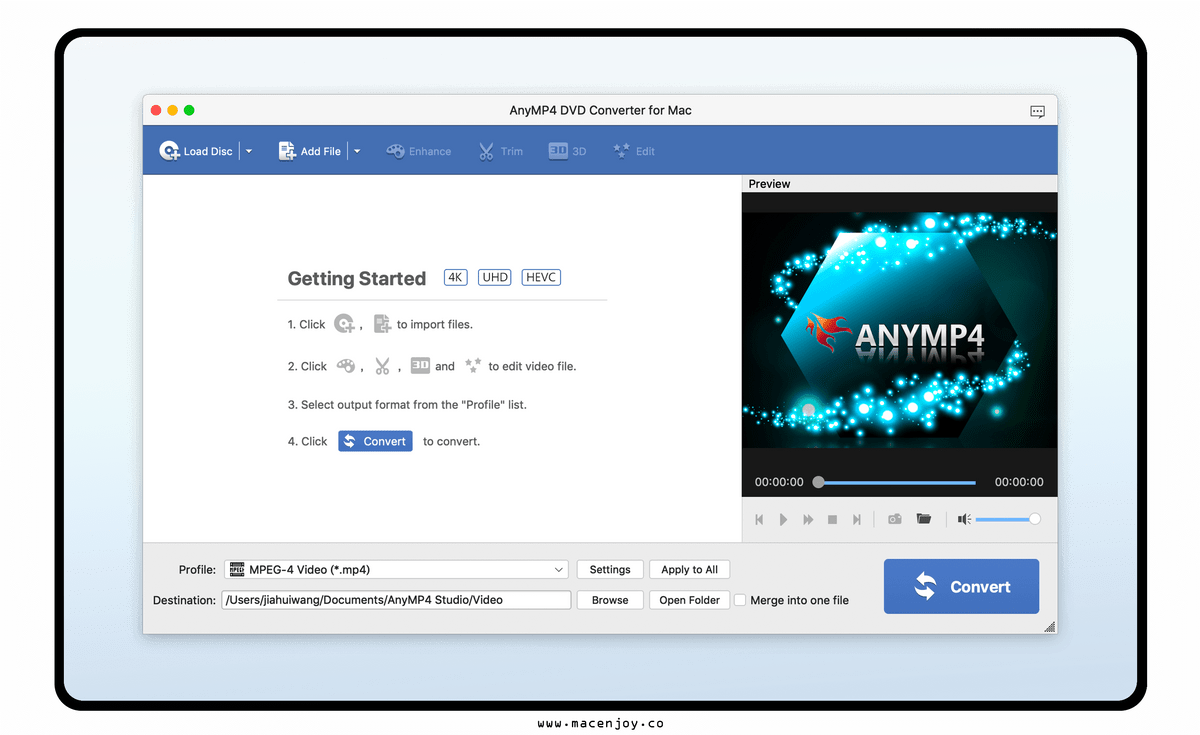Screen dimensions: 1200x735
Task: Click the 4K badge
Action: coord(455,277)
